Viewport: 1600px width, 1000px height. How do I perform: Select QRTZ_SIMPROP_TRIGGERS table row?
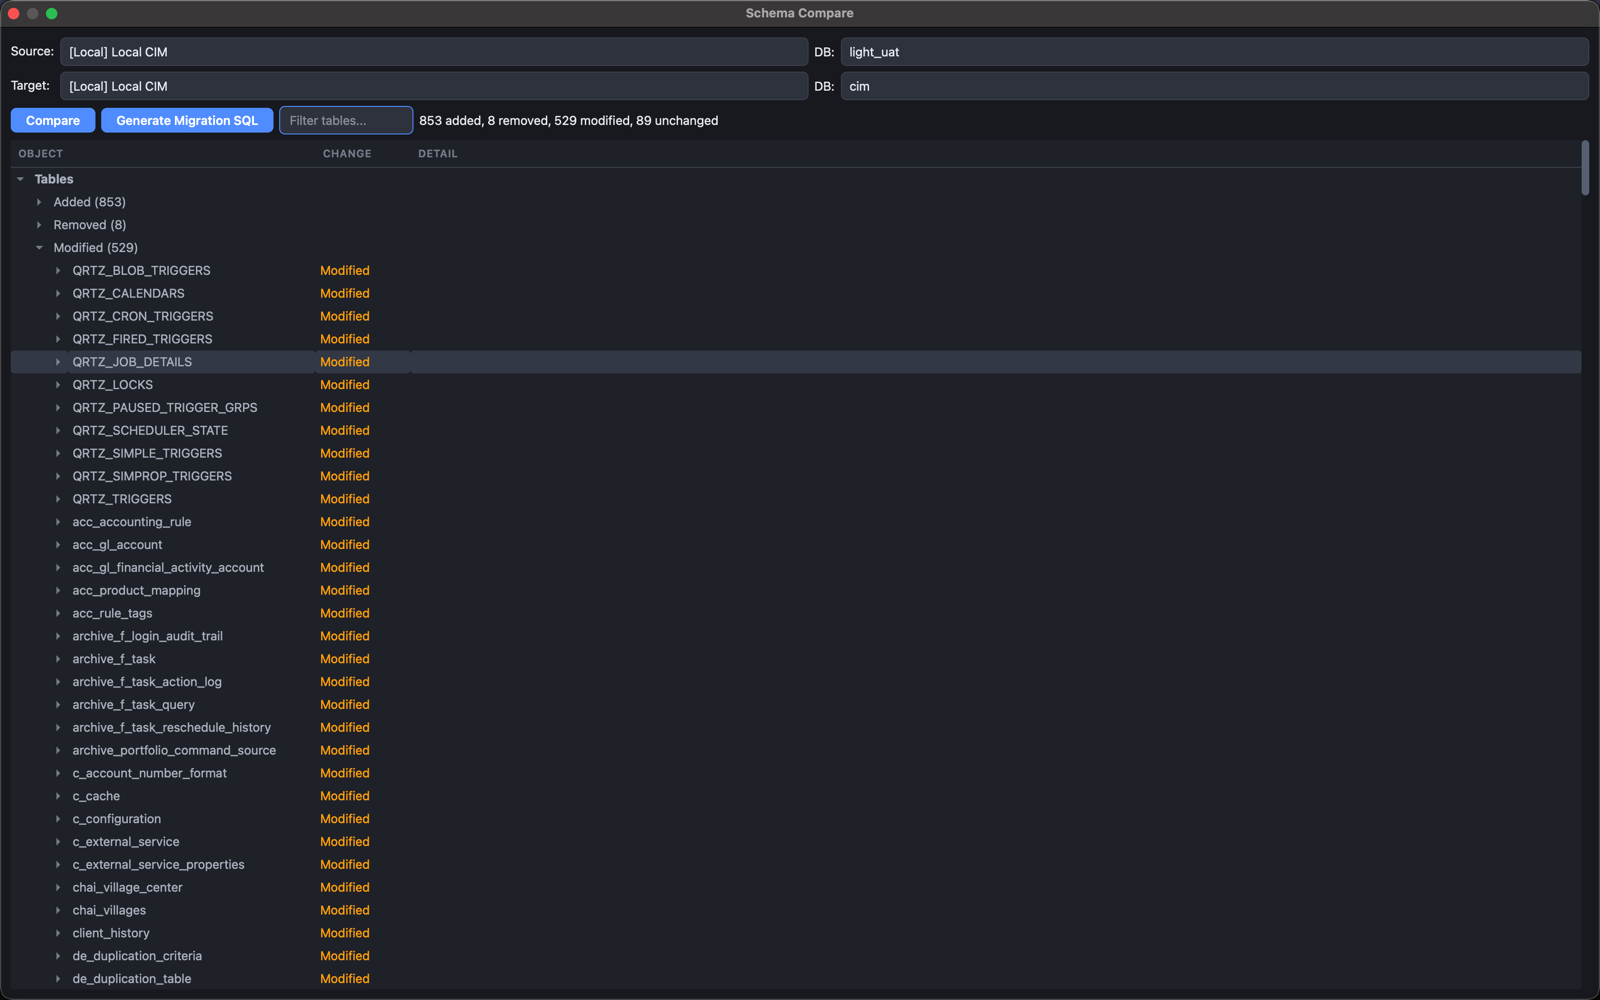click(x=796, y=476)
